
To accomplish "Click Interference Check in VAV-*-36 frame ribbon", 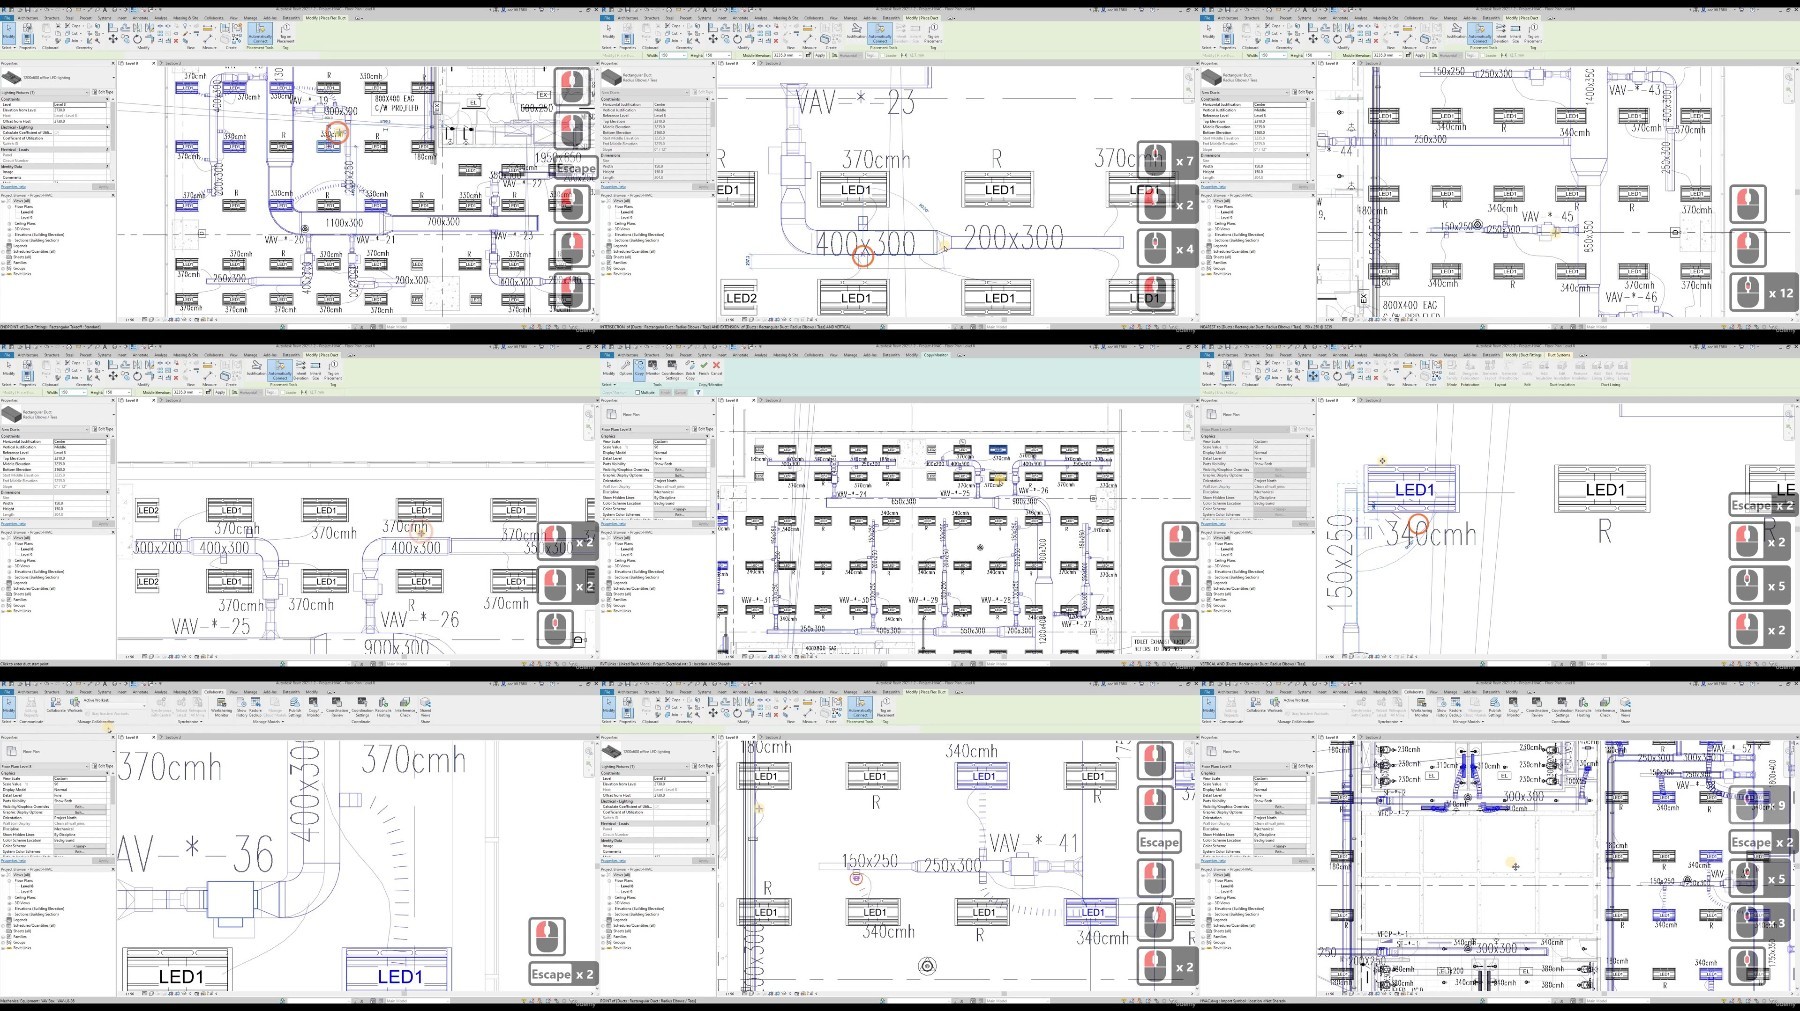I will pyautogui.click(x=405, y=709).
